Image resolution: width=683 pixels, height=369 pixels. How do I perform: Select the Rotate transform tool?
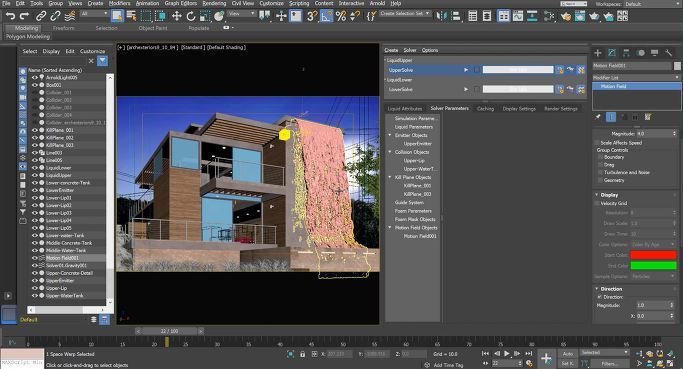tap(191, 17)
